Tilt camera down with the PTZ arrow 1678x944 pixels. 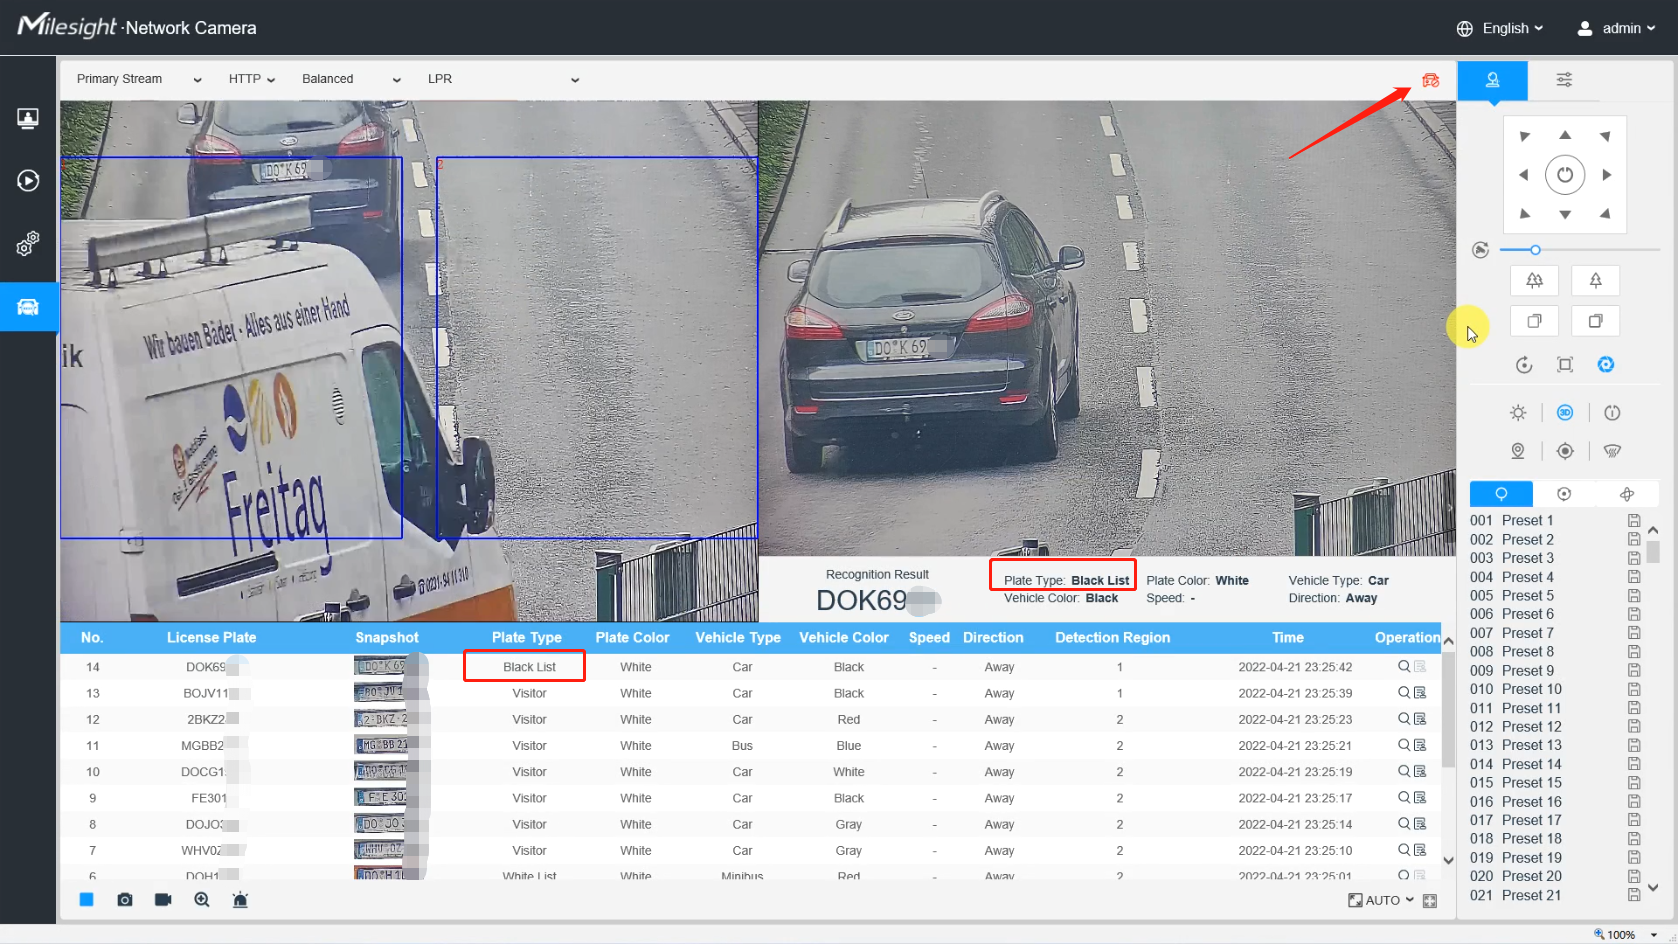coord(1565,214)
